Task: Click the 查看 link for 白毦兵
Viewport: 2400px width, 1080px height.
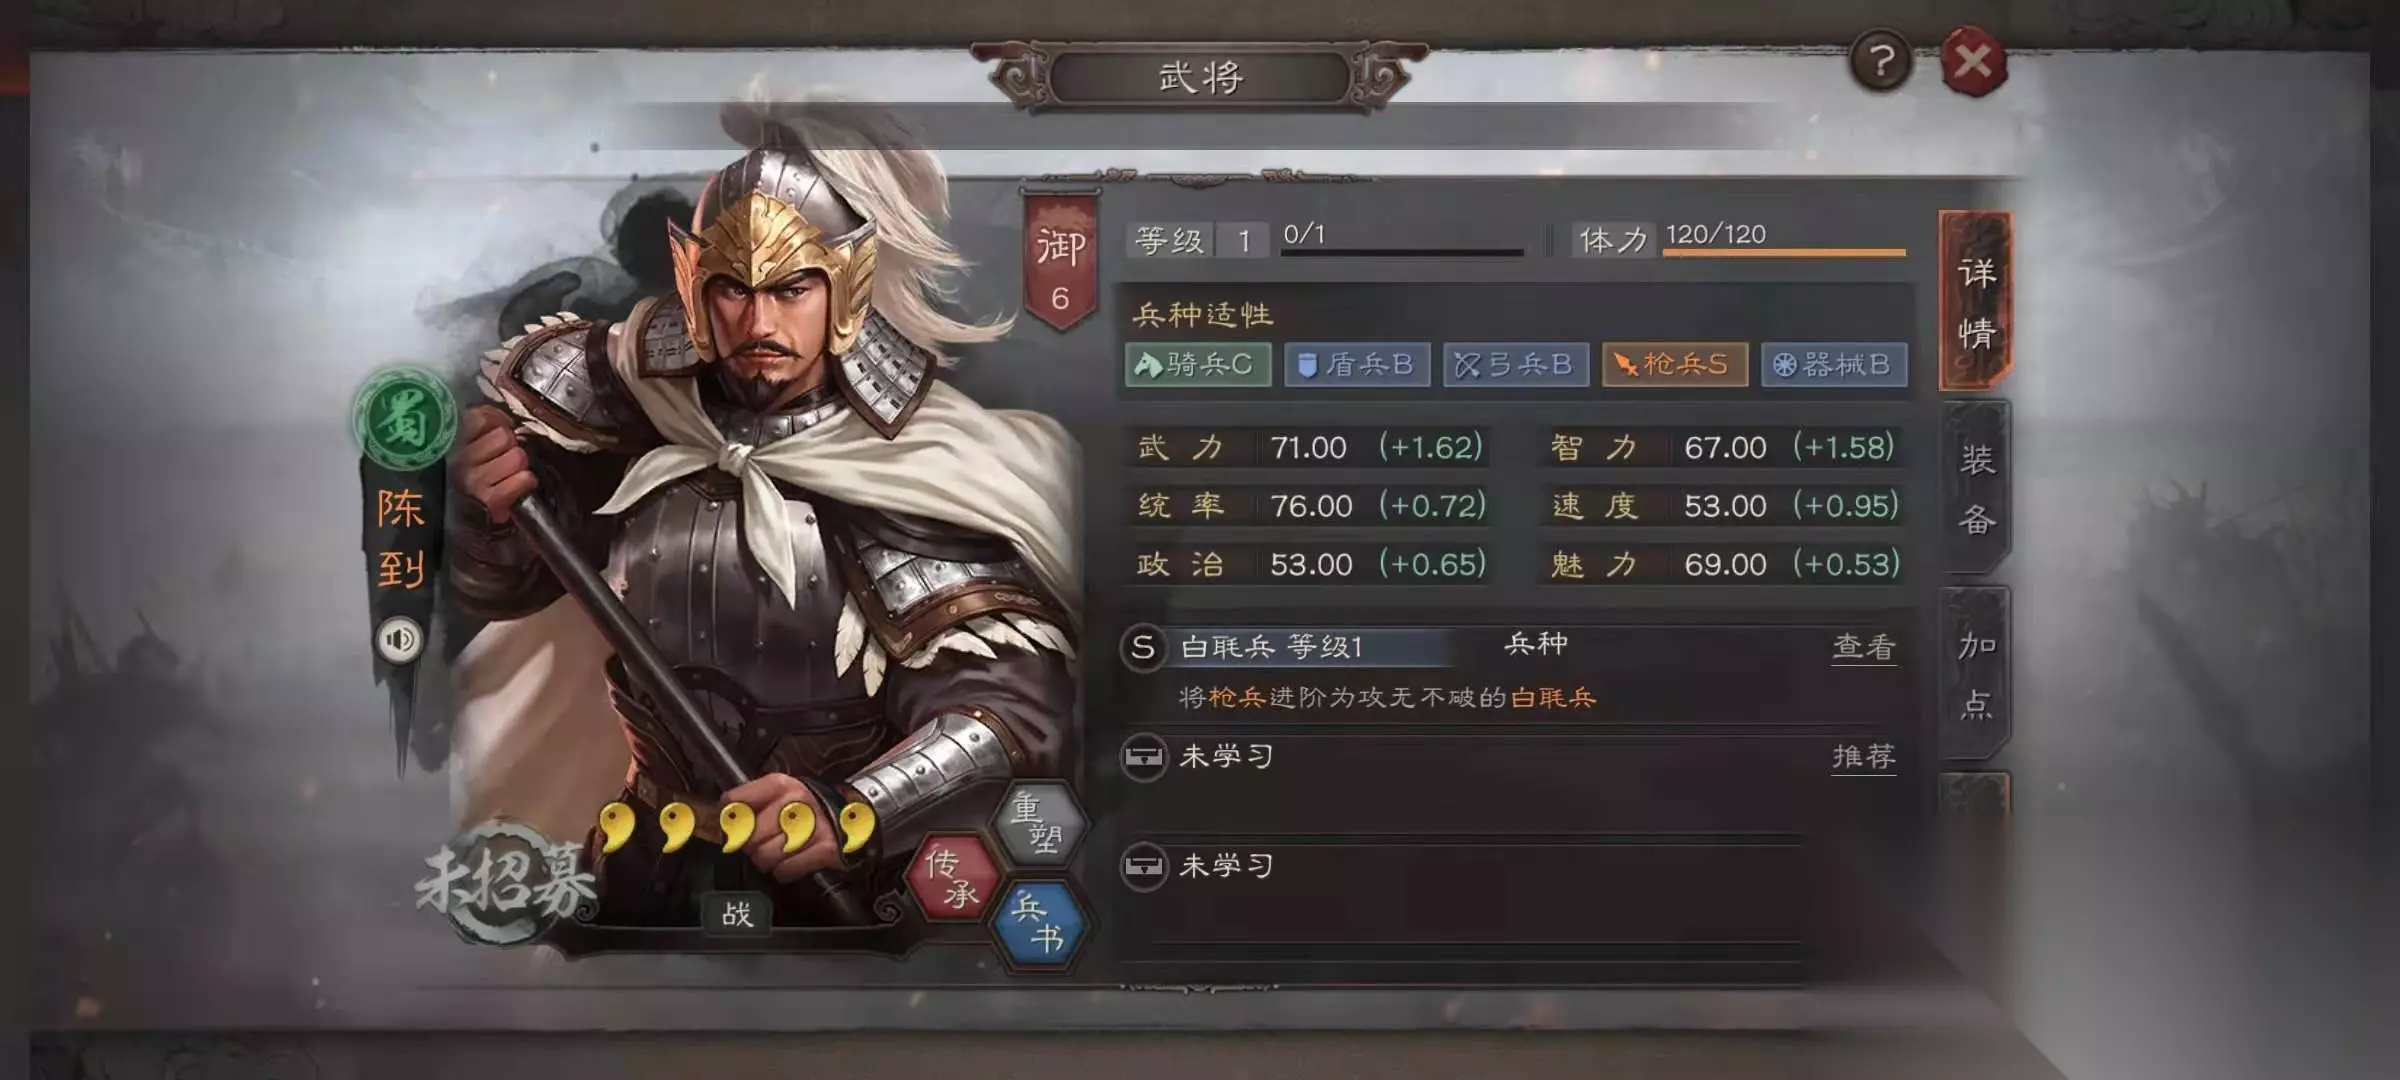Action: (1863, 647)
